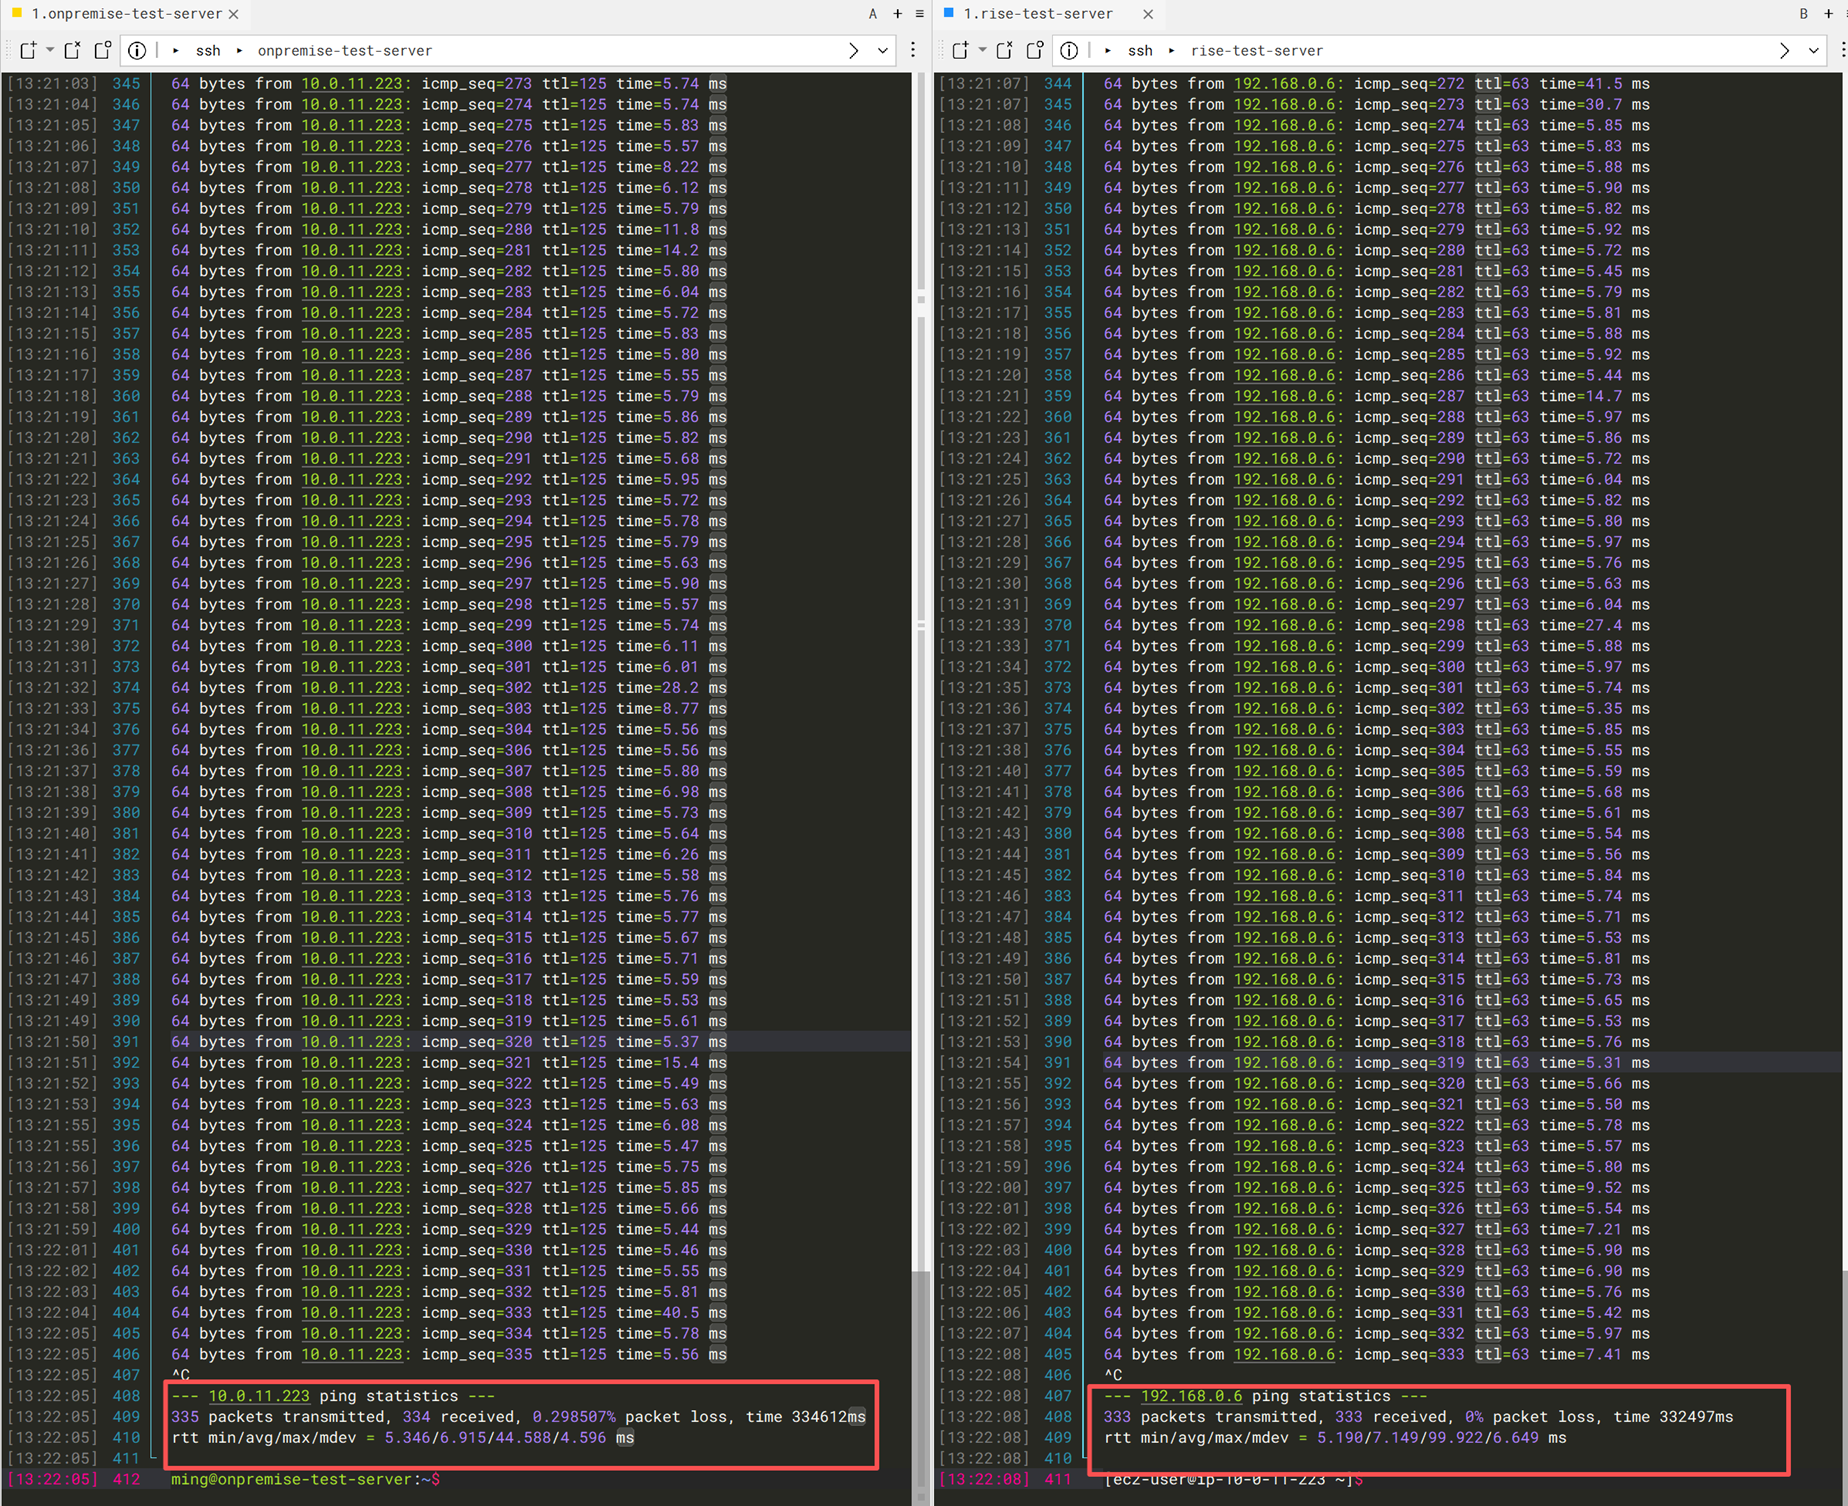1848x1506 pixels.
Task: Switch to the 1.onpremise-test-server tab
Action: point(125,14)
